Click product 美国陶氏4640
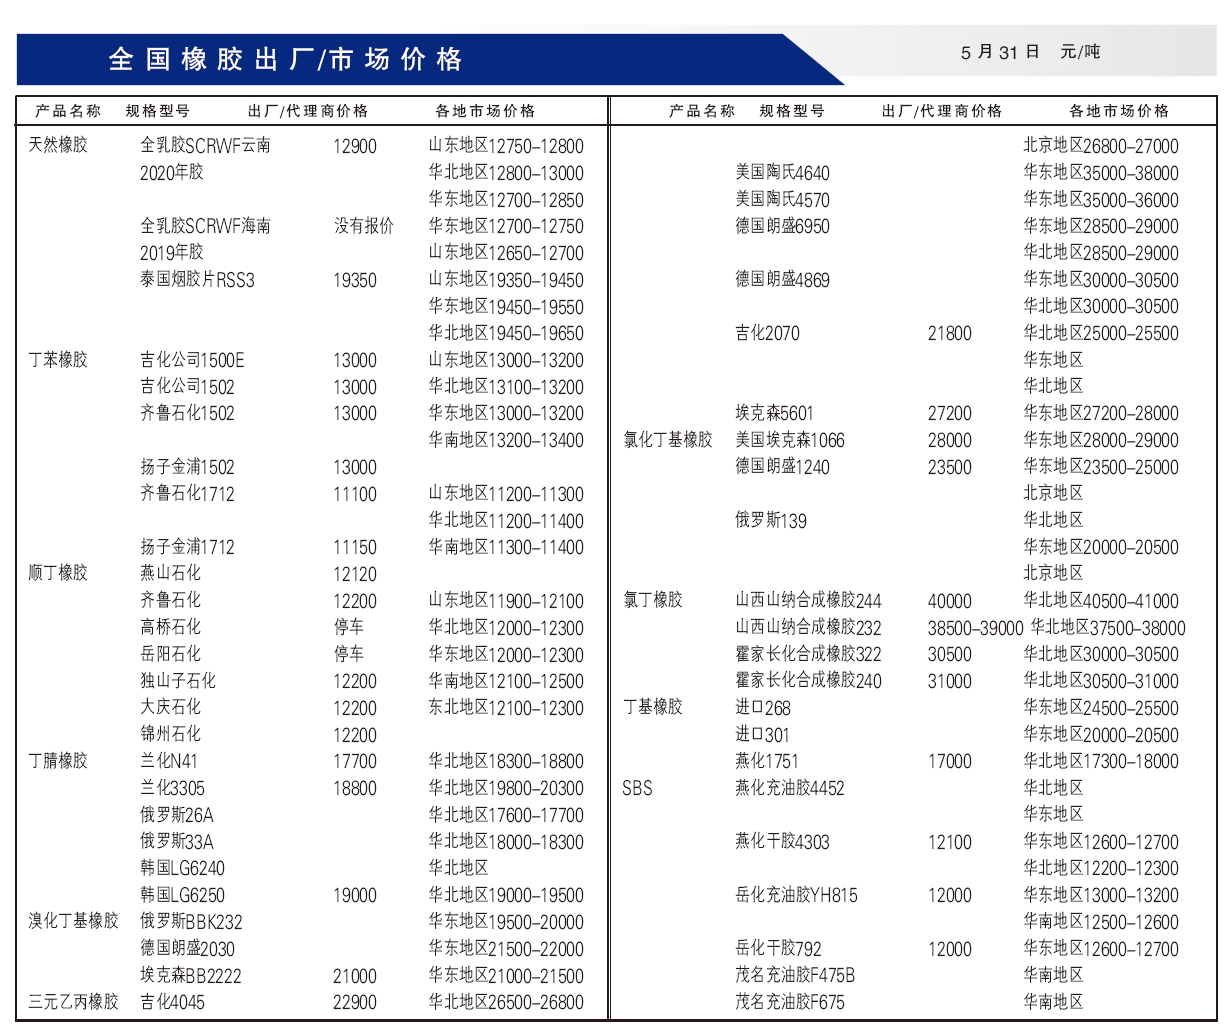Image resolution: width=1224 pixels, height=1031 pixels. (782, 173)
